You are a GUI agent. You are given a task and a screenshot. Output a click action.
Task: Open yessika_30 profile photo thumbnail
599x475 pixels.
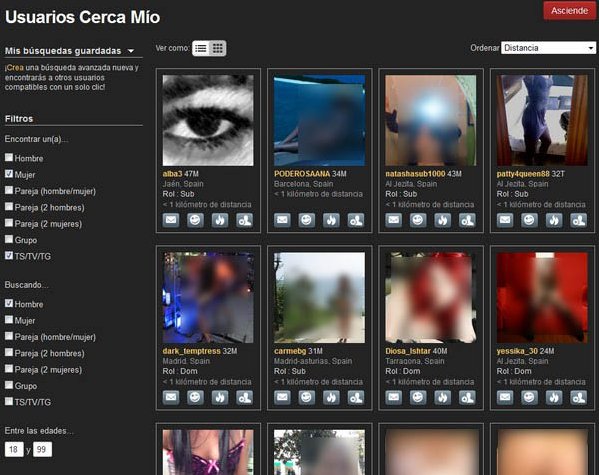tap(542, 298)
